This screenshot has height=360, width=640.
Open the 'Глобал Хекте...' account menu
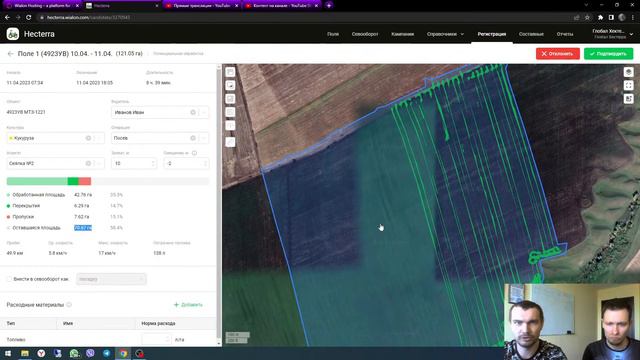click(612, 34)
